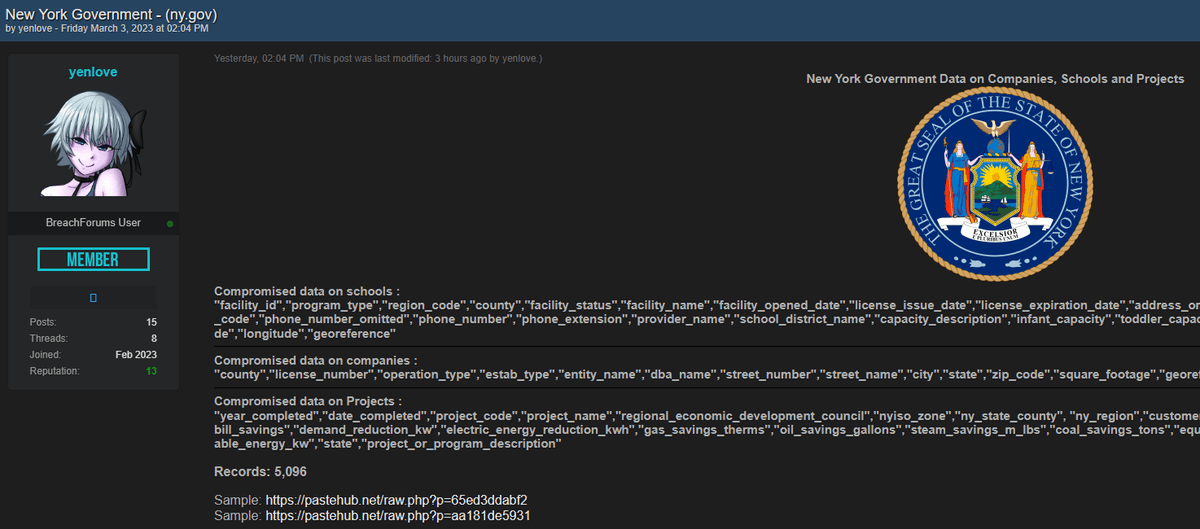Click the Threads count 8
Viewport: 1200px width, 529px height.
(153, 338)
